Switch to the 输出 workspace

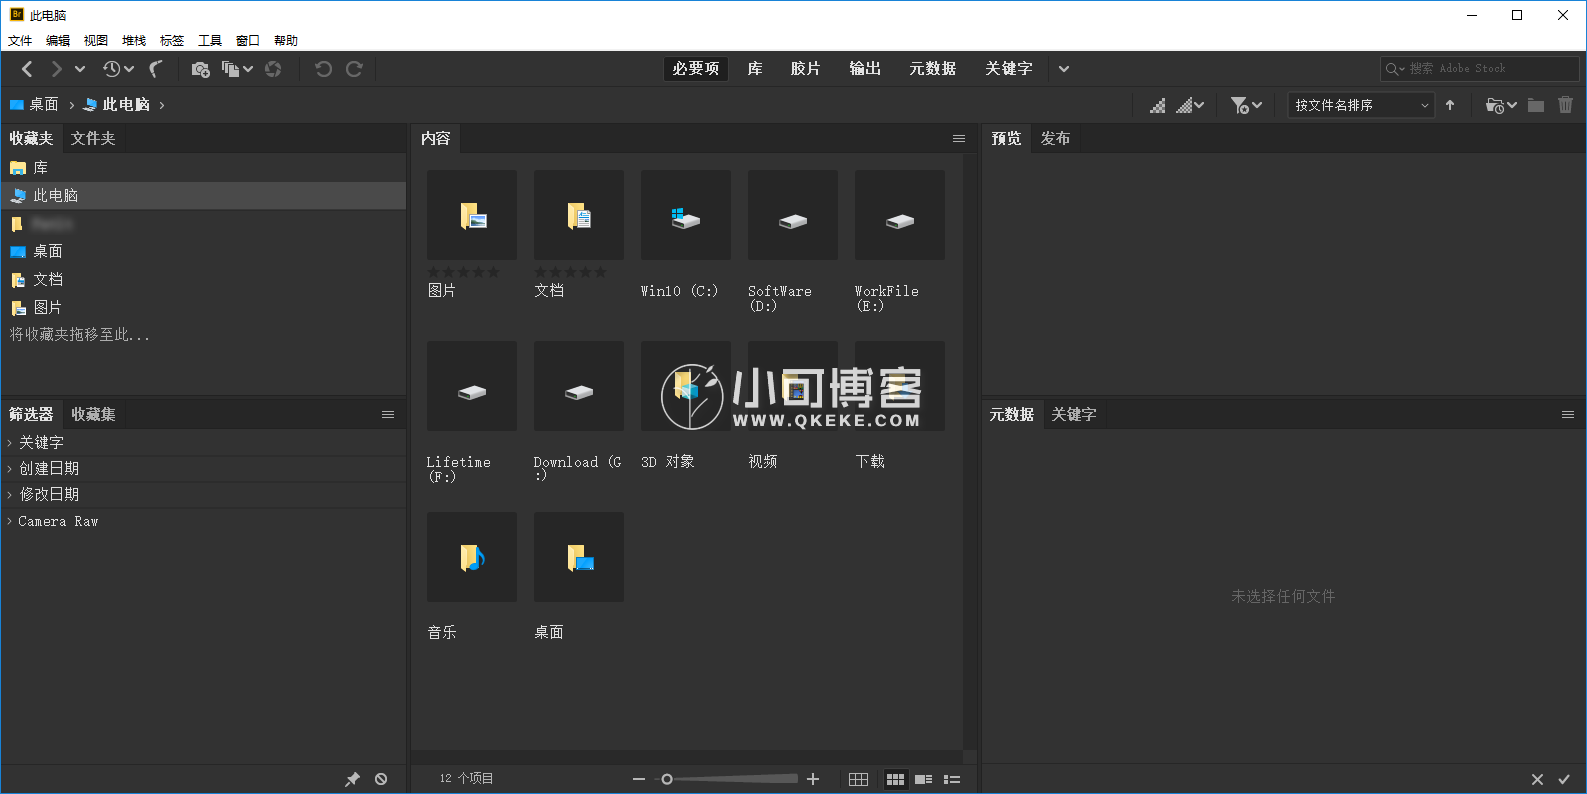pyautogui.click(x=865, y=69)
